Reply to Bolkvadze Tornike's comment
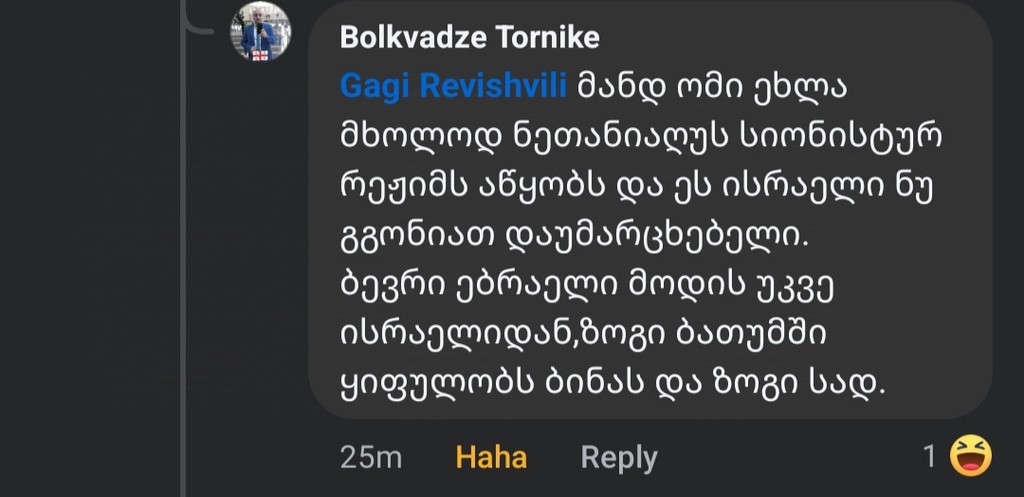 pos(619,458)
